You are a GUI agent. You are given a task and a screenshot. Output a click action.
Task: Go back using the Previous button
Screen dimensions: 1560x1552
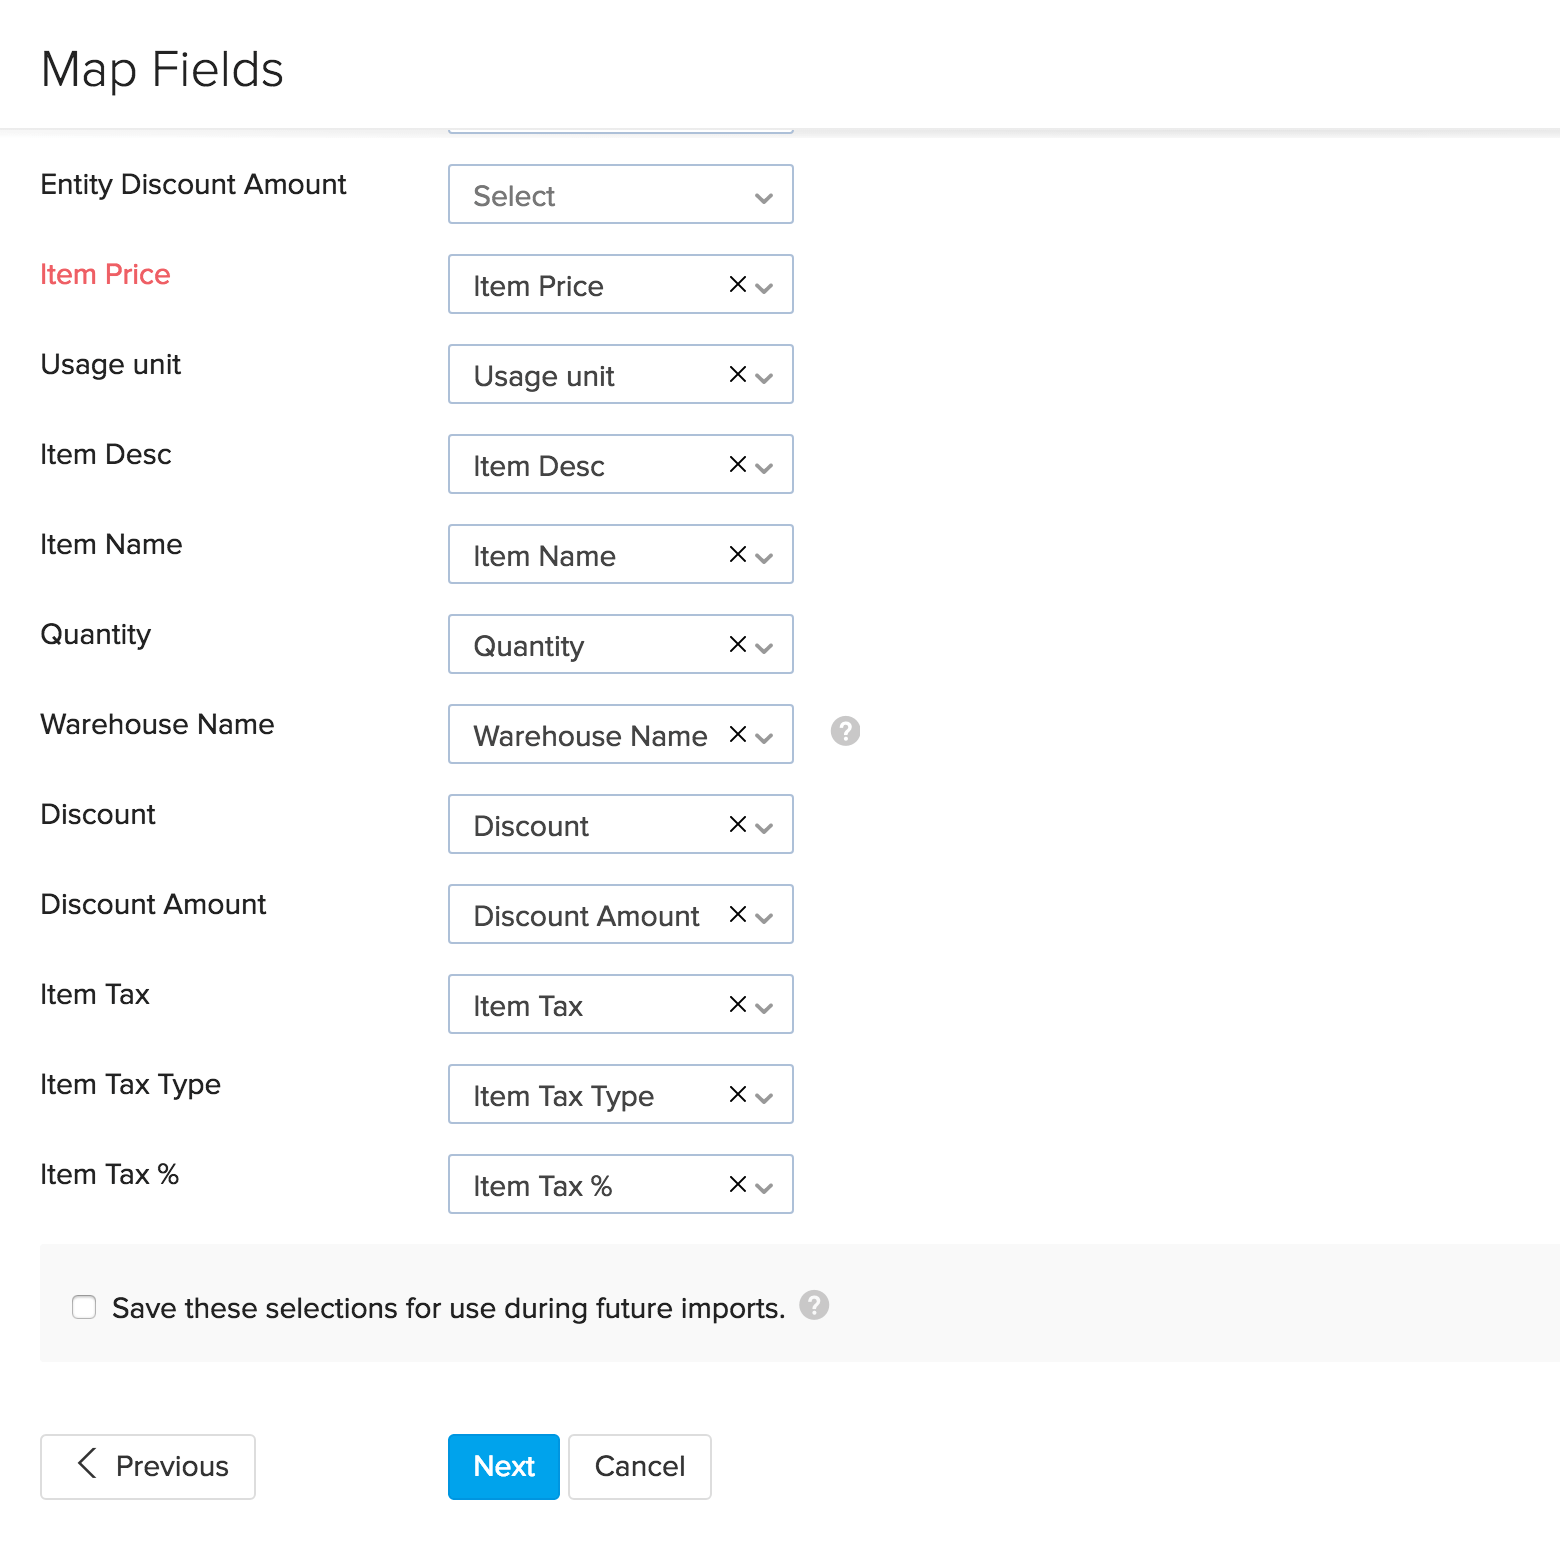[x=147, y=1466]
